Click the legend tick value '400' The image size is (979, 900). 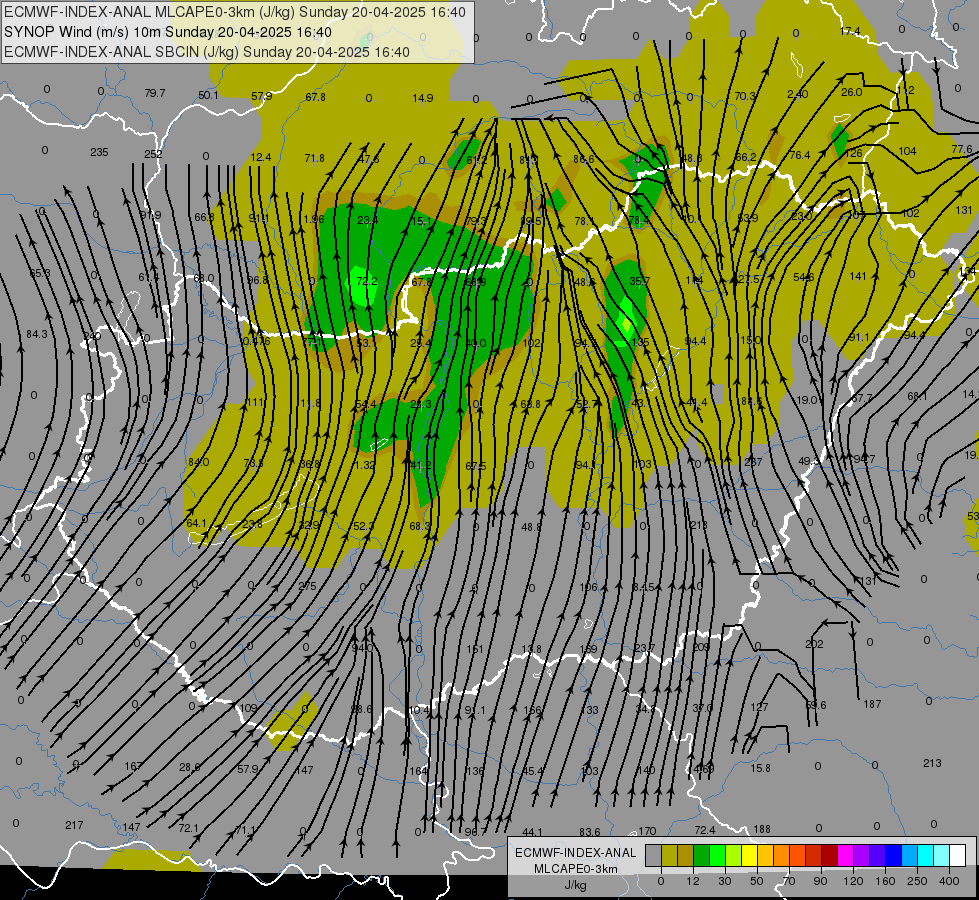tap(949, 881)
